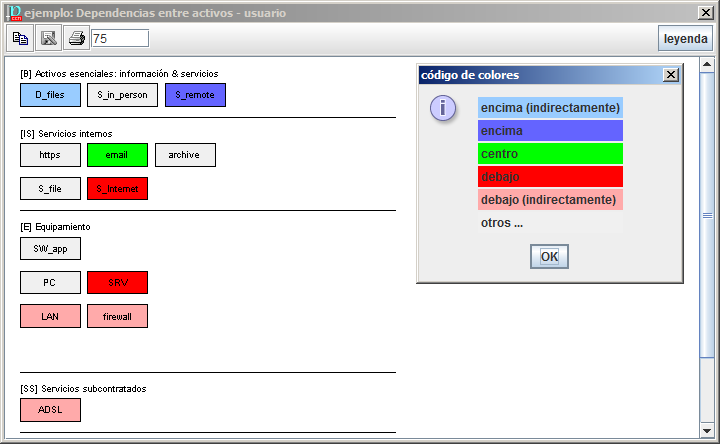Select the firewall equipment node

[x=117, y=316]
